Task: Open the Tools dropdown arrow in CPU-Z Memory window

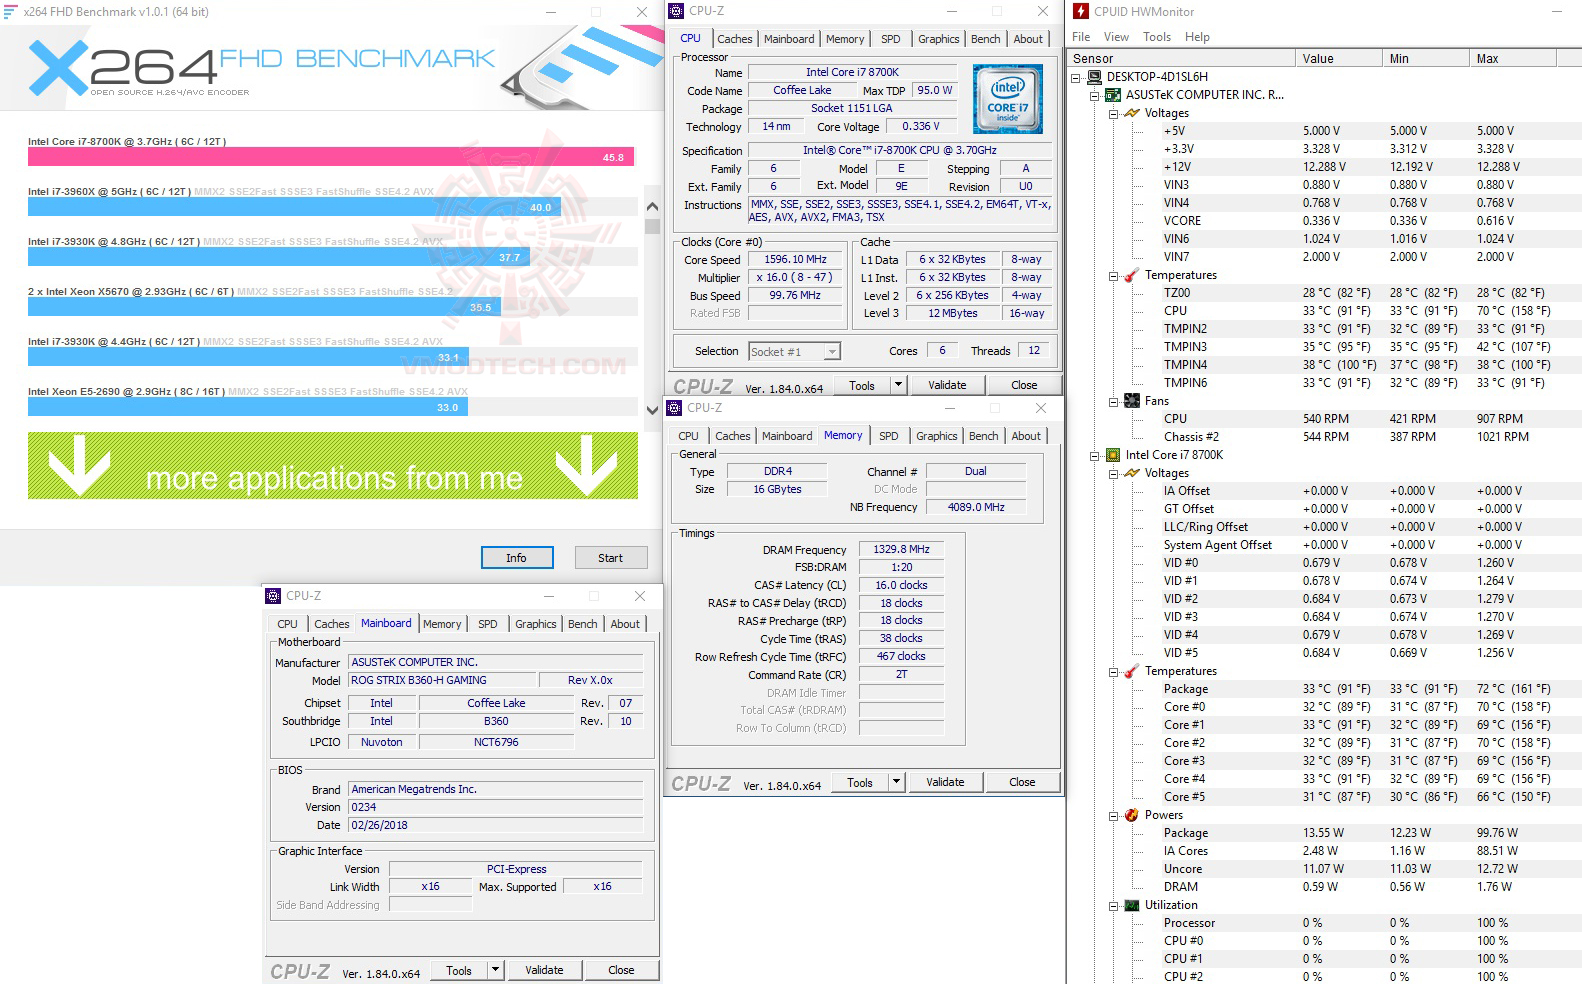Action: click(895, 782)
